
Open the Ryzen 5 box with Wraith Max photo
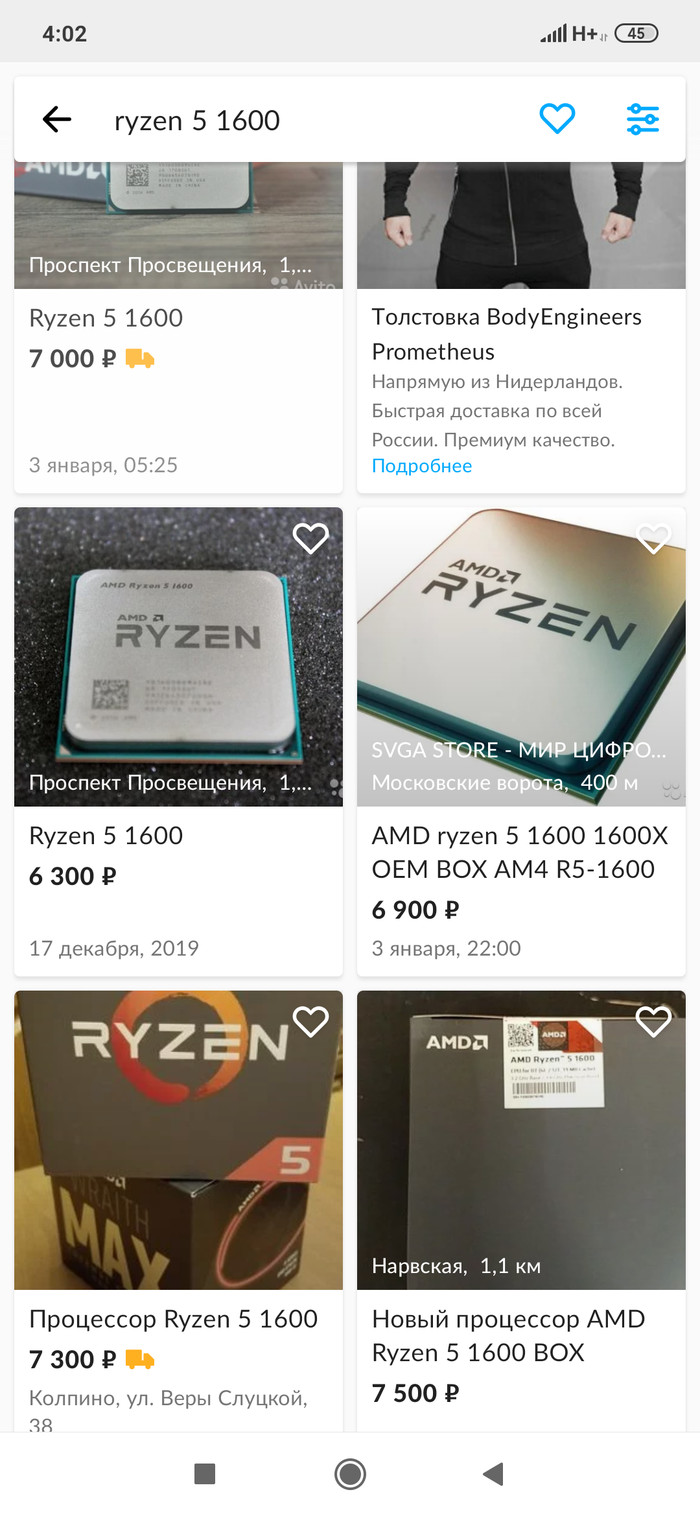click(x=178, y=1140)
